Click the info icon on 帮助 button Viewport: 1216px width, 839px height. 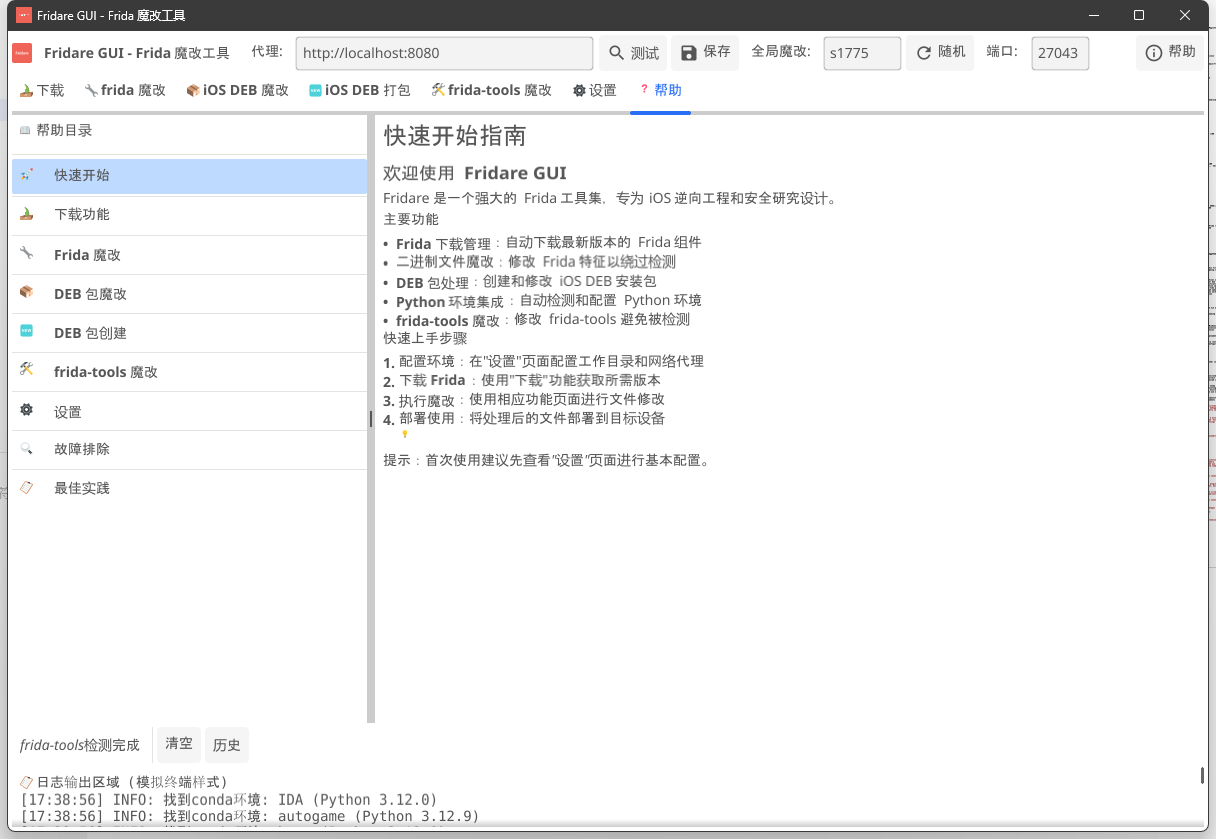click(1154, 53)
